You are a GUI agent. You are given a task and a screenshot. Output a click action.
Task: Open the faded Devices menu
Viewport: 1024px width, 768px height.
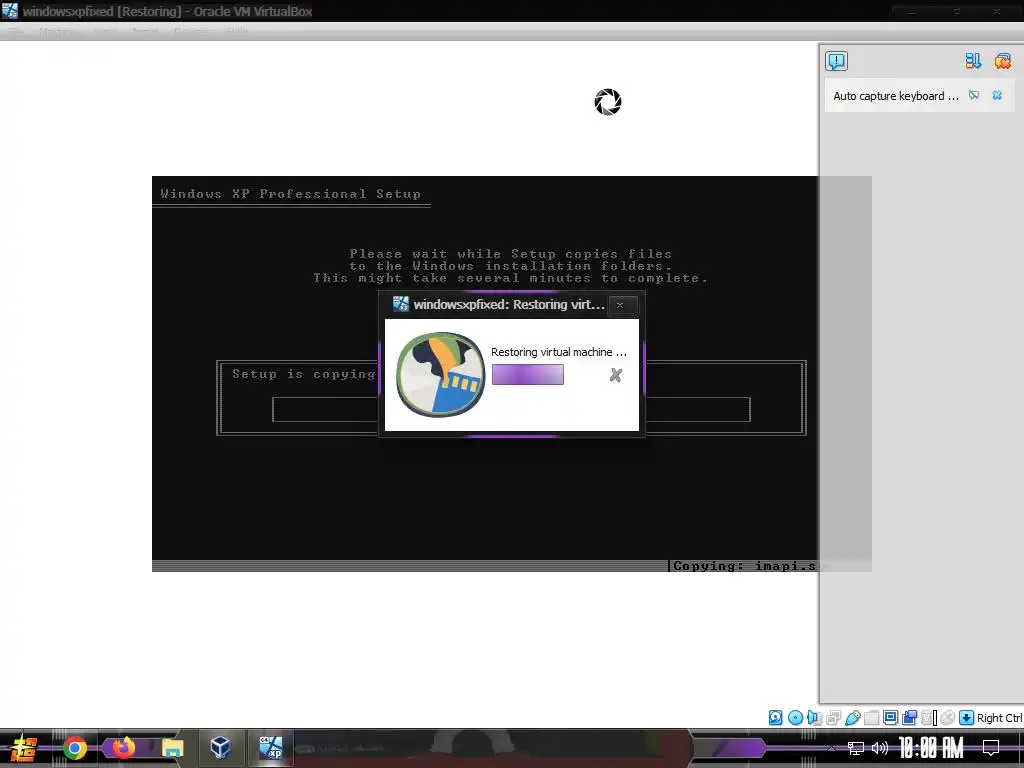click(x=191, y=31)
